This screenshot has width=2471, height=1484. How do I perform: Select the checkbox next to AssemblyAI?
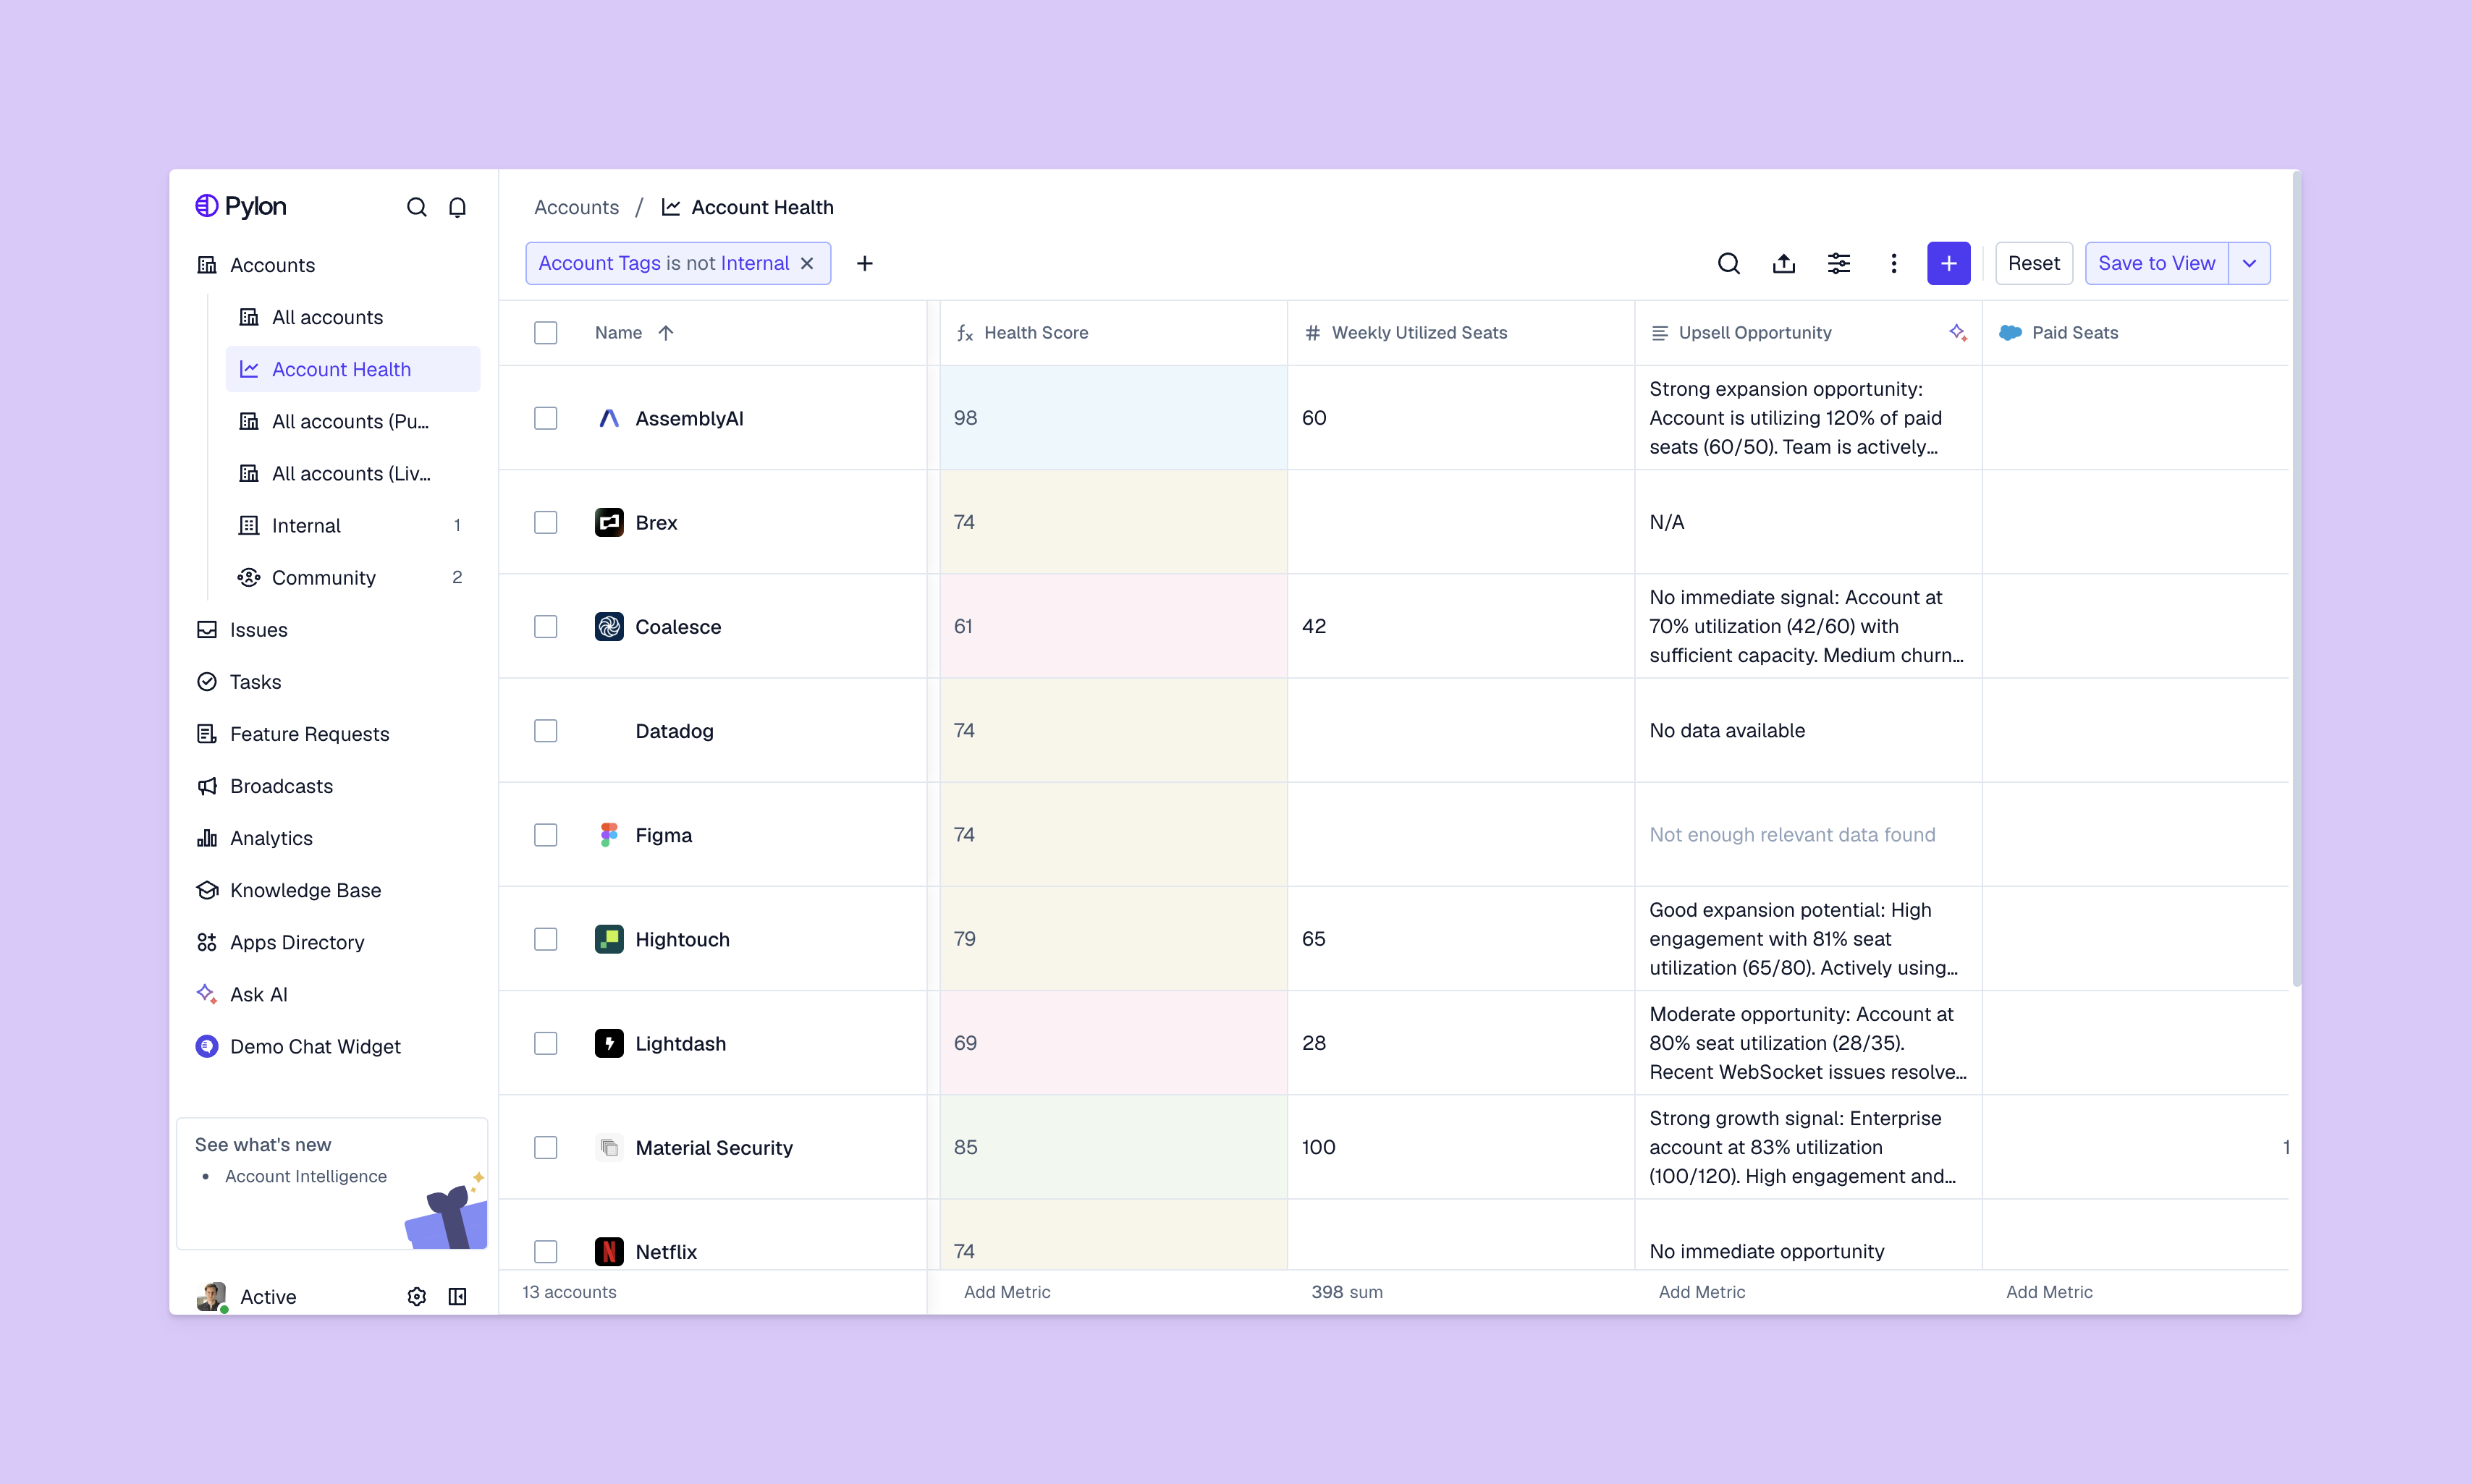coord(546,418)
